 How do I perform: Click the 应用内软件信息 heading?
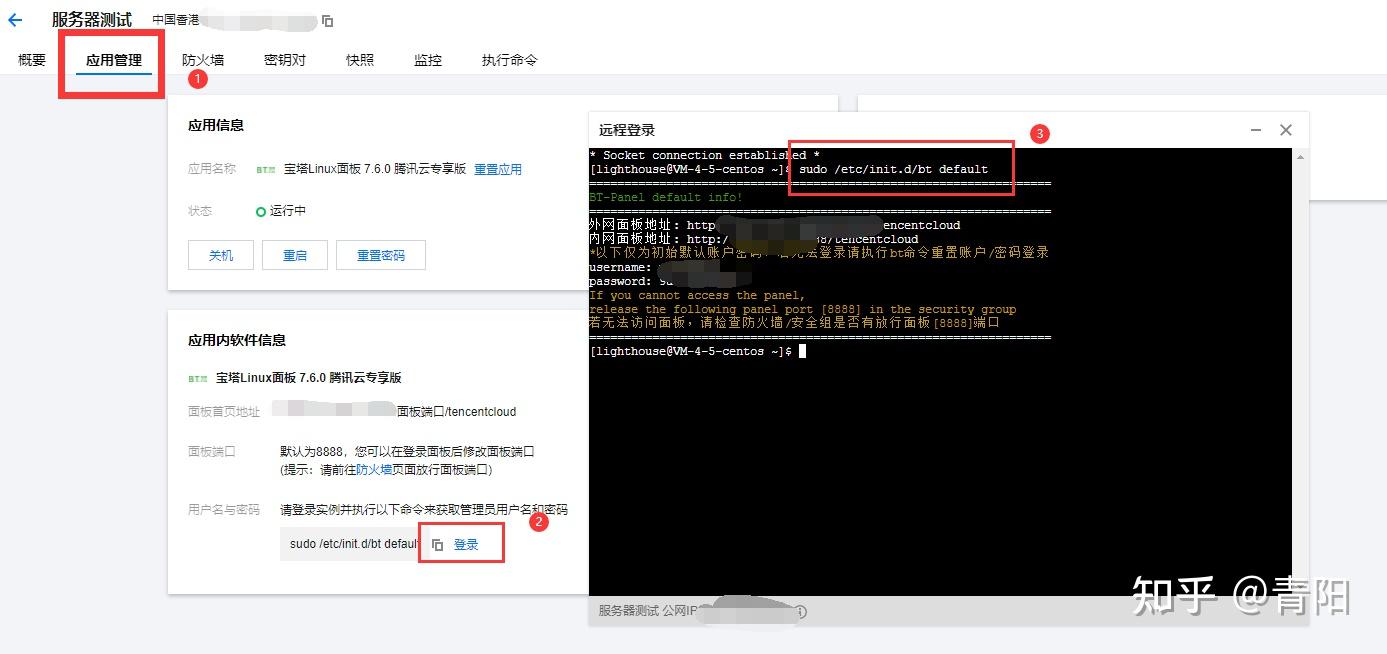(237, 340)
